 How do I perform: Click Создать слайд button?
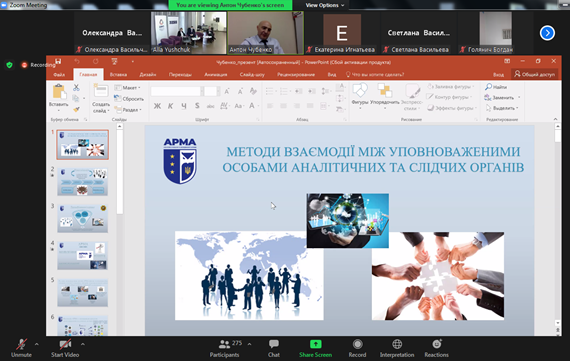click(x=101, y=98)
